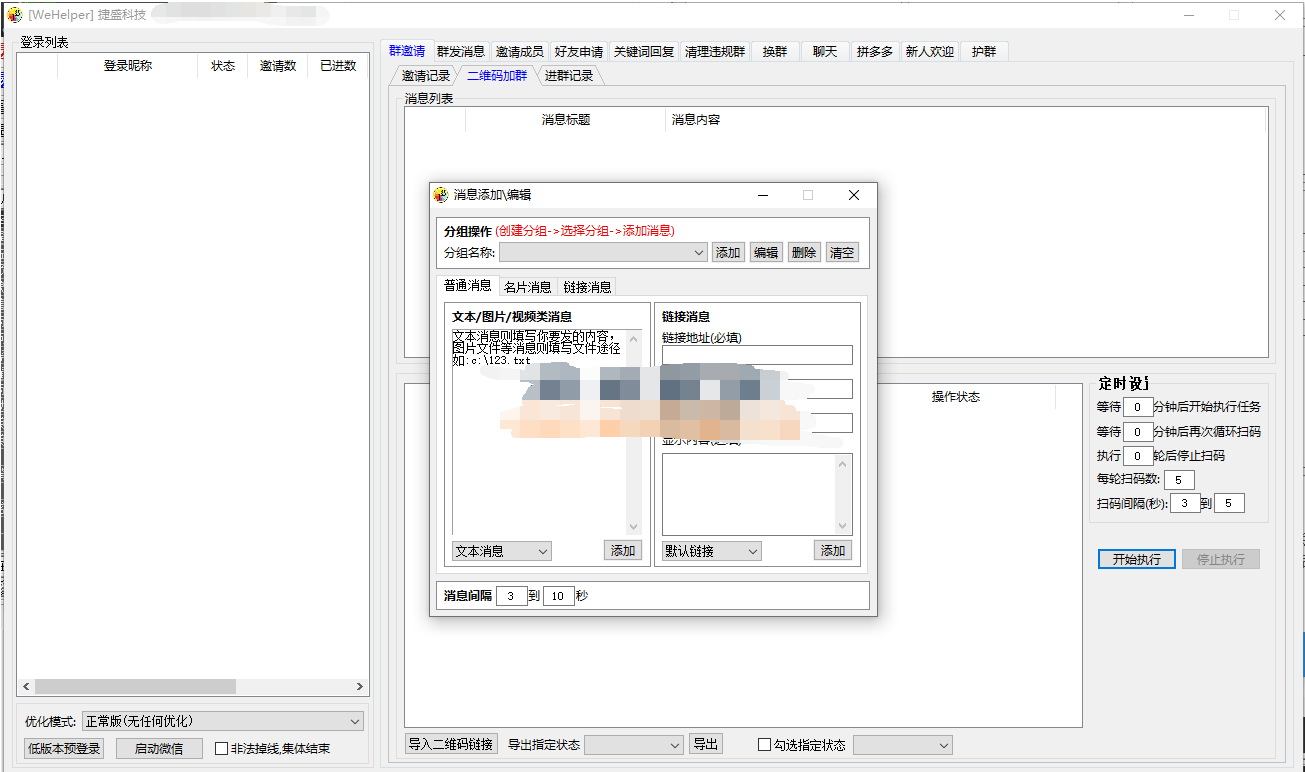Go to the 关键词回复 tab
This screenshot has height=772, width=1305.
pyautogui.click(x=644, y=52)
